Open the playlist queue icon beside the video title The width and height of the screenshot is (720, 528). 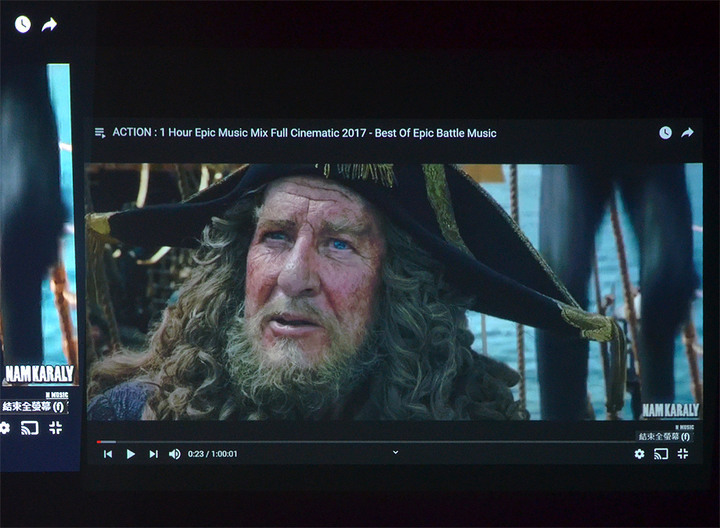100,133
